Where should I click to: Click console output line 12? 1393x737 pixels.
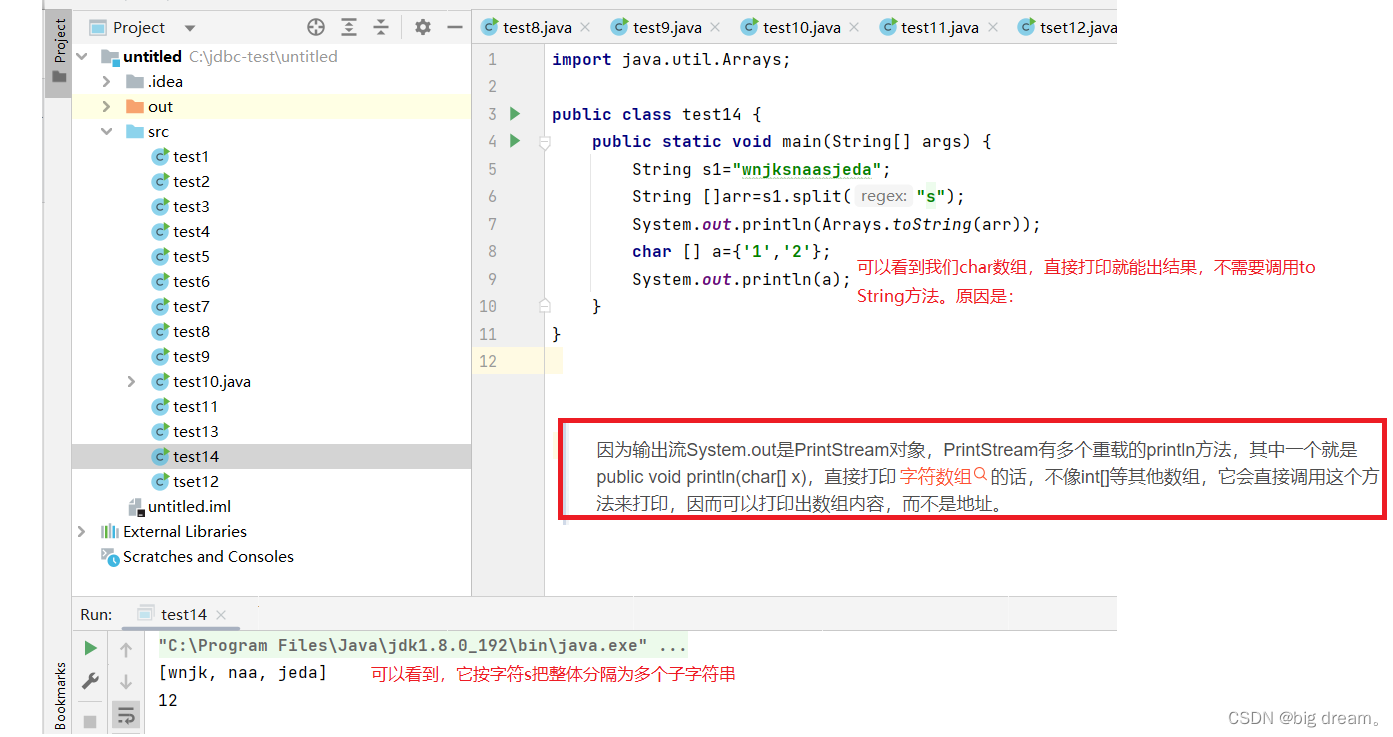pyautogui.click(x=168, y=700)
